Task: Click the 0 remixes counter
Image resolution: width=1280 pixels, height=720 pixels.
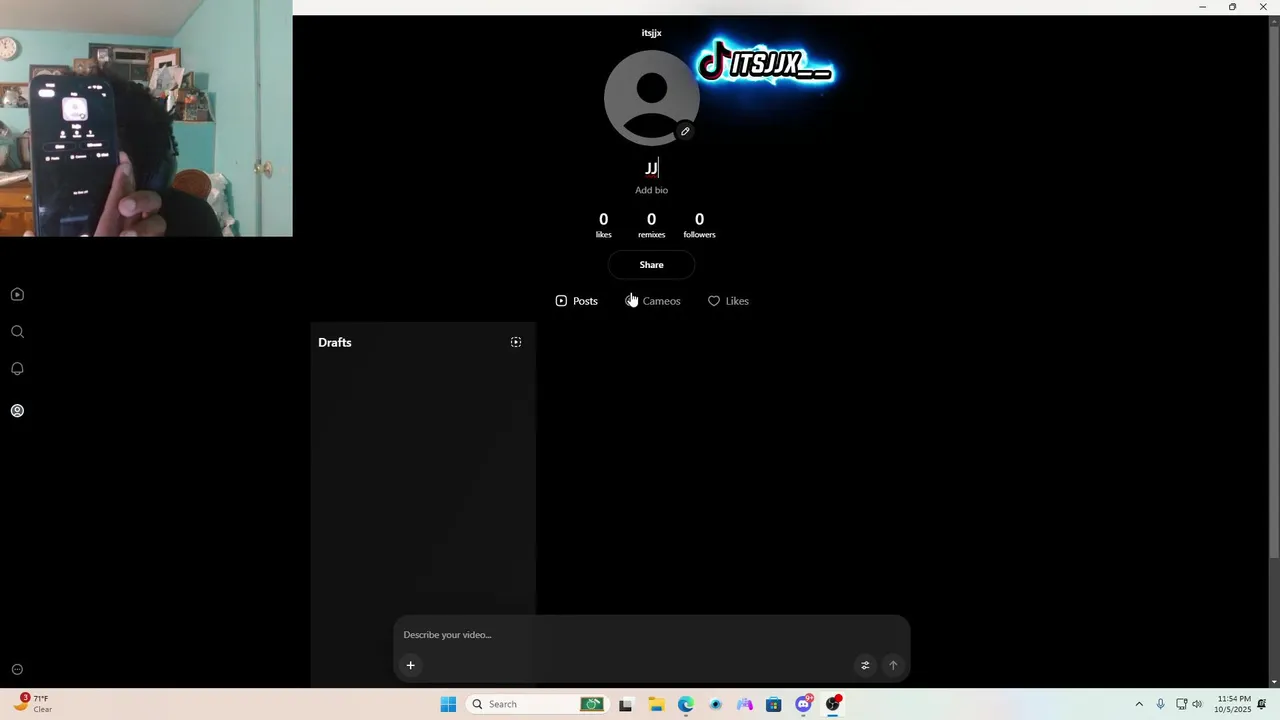Action: [651, 225]
